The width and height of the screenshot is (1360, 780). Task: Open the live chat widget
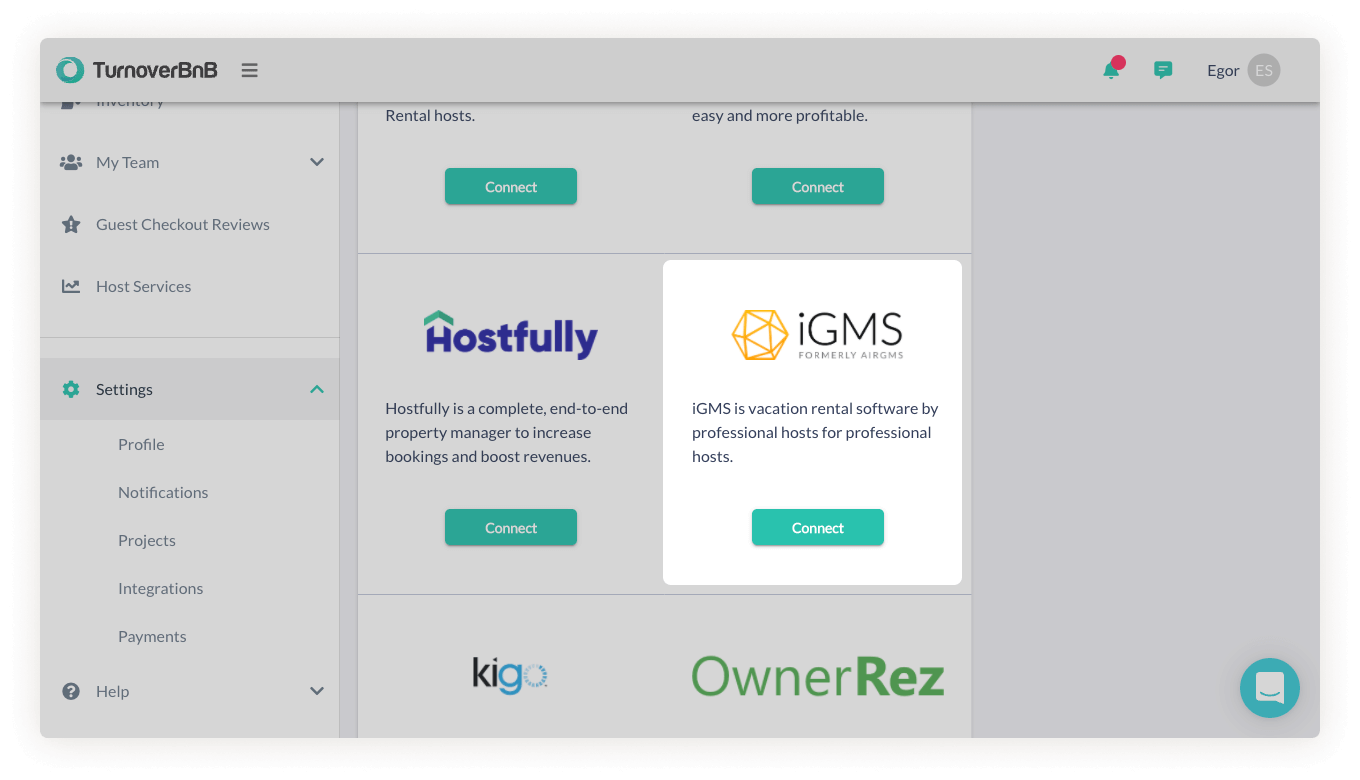pyautogui.click(x=1270, y=688)
